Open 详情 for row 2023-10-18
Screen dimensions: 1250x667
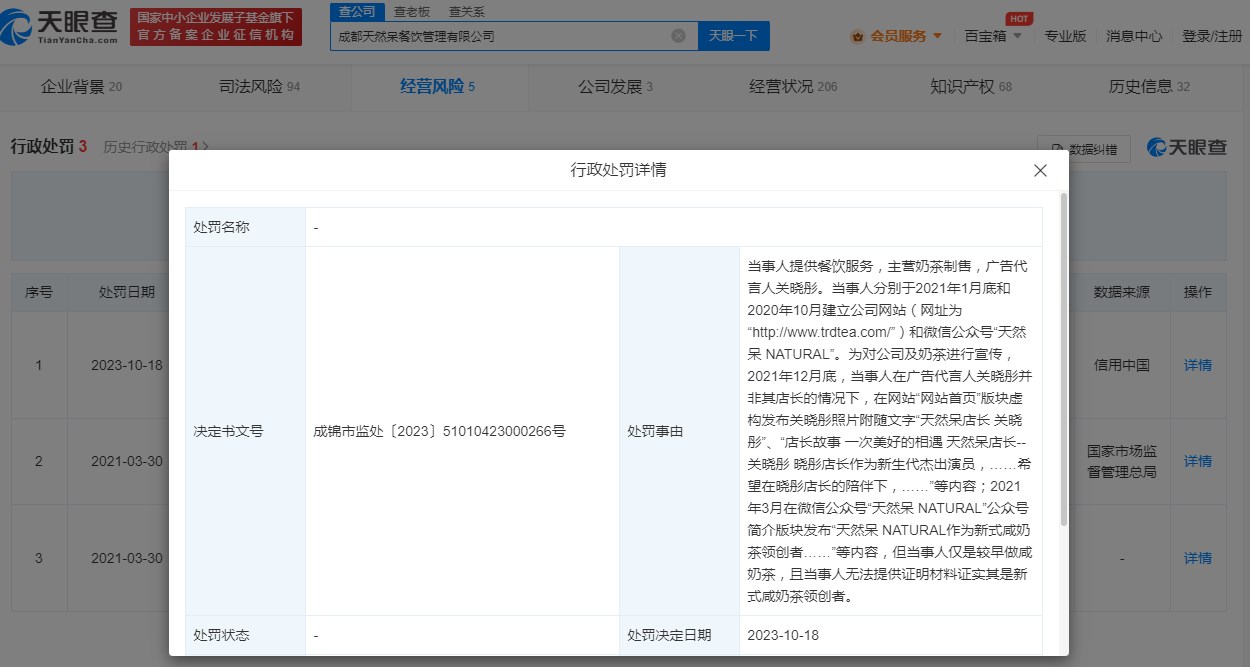1198,365
